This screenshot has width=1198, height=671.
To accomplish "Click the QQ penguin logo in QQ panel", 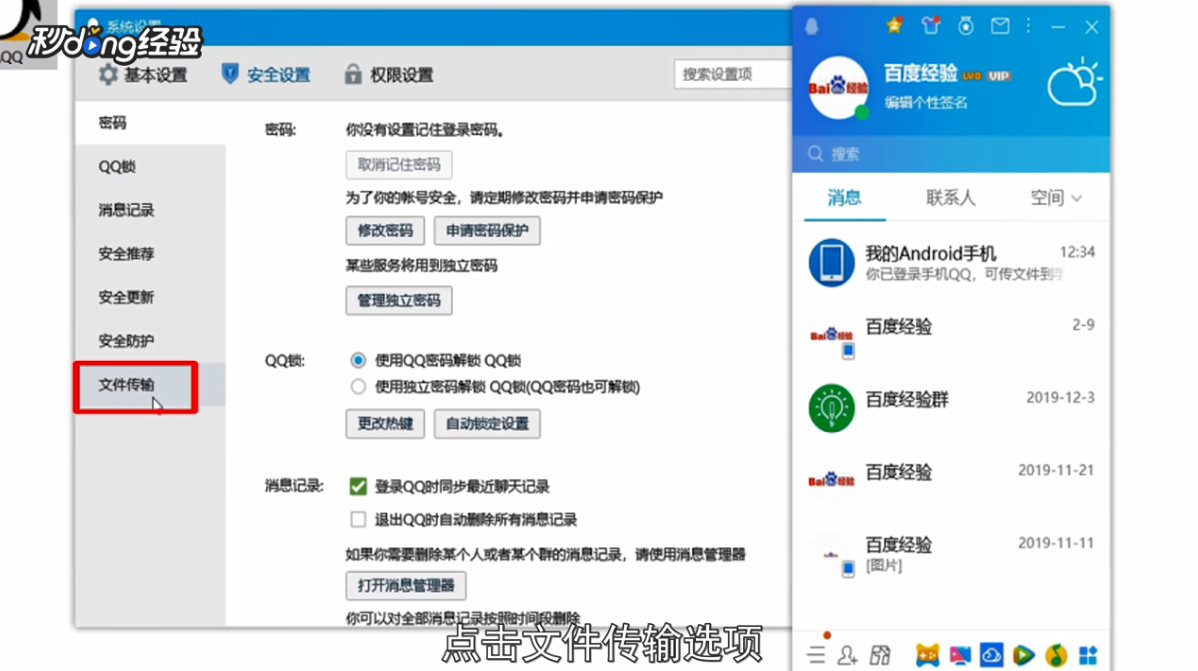I will (811, 26).
